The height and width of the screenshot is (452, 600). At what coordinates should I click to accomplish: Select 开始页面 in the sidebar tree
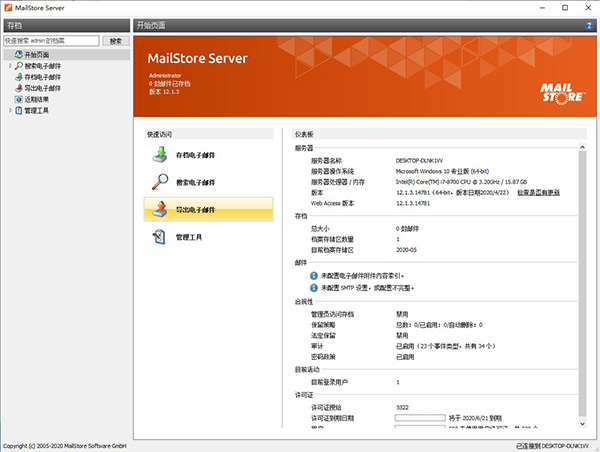point(42,55)
